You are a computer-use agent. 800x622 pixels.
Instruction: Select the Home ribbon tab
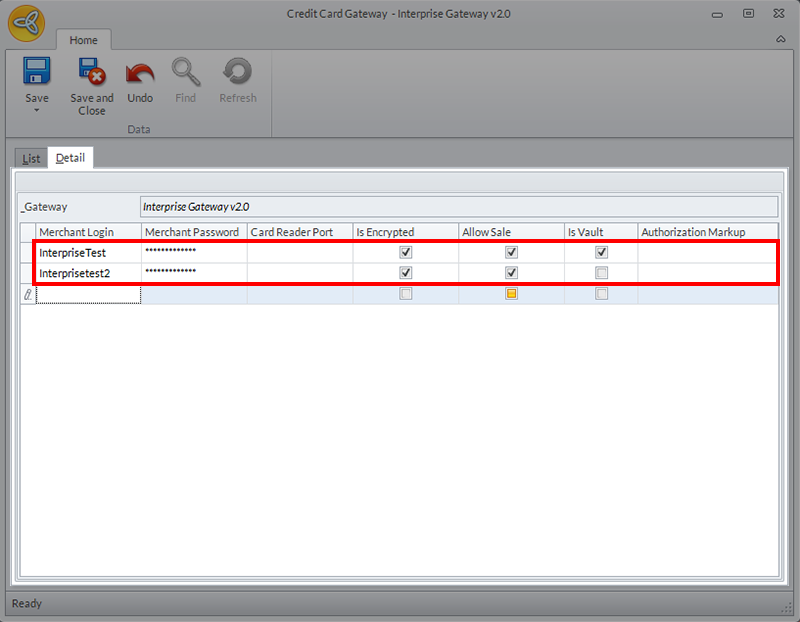click(83, 40)
